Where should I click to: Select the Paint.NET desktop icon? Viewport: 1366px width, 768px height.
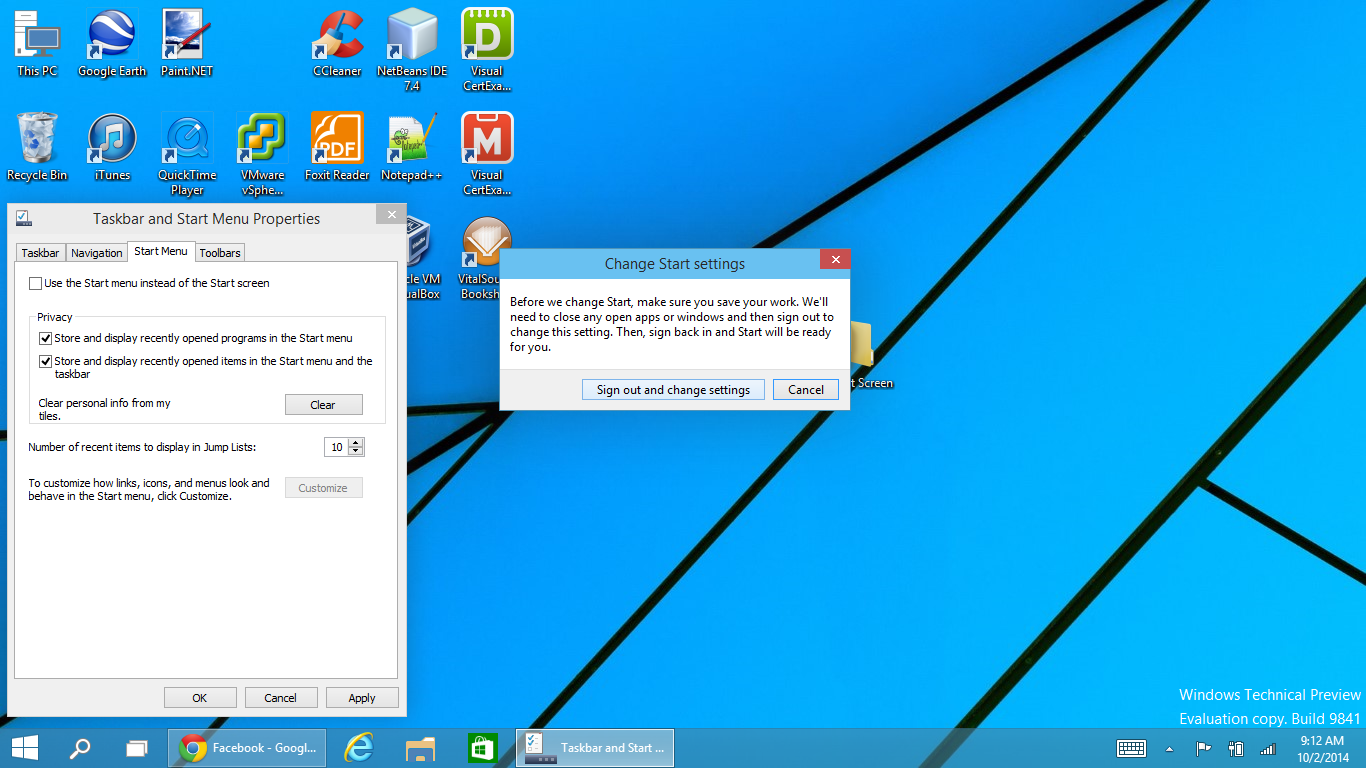point(187,44)
